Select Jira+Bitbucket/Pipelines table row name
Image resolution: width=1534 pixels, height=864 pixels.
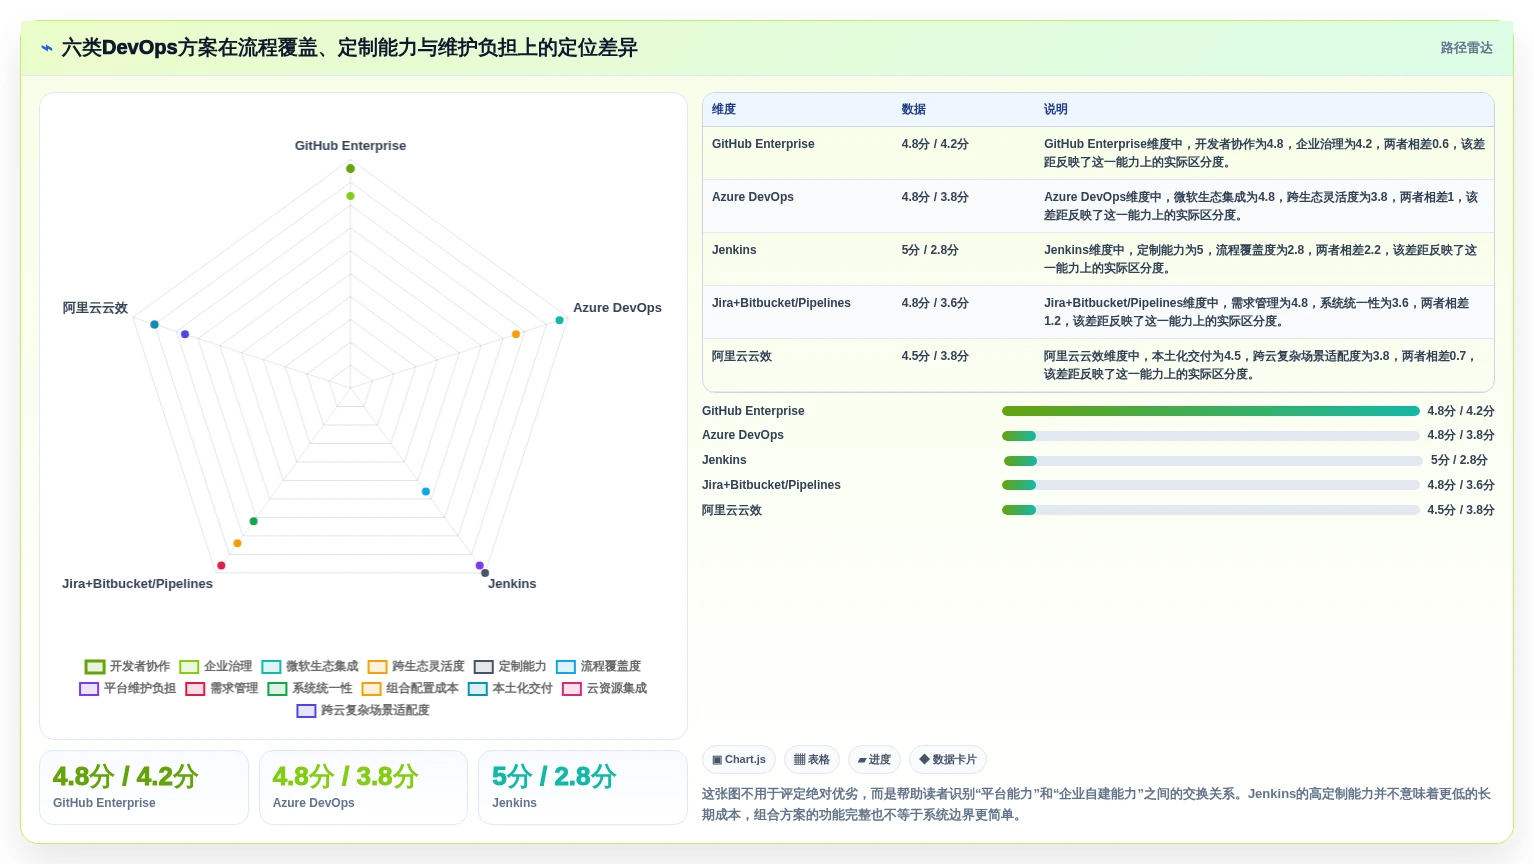781,303
